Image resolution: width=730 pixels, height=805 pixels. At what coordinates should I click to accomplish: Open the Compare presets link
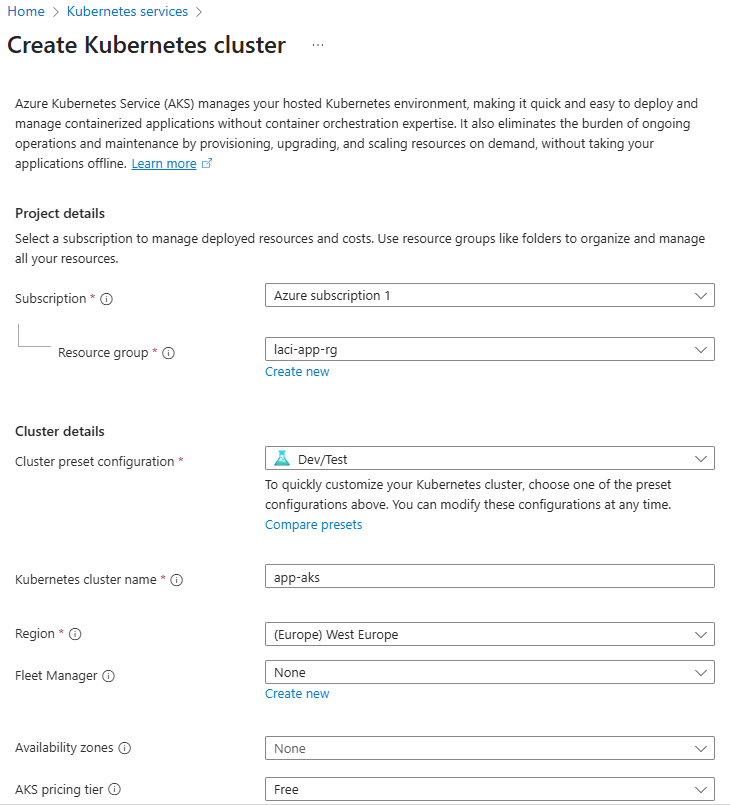point(313,525)
